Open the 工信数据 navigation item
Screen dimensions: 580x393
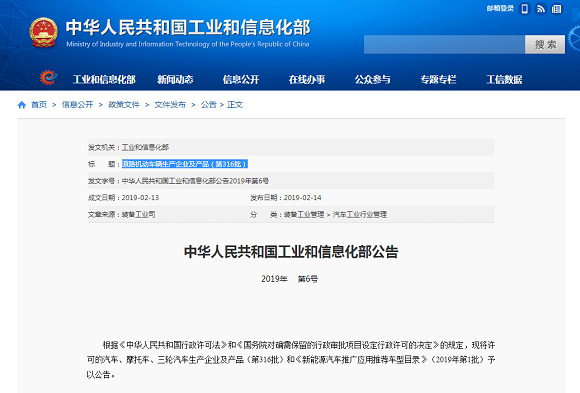click(504, 79)
